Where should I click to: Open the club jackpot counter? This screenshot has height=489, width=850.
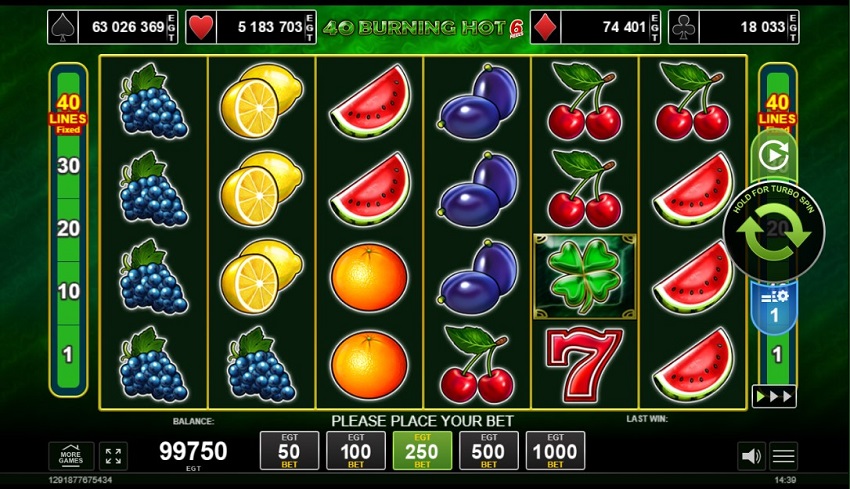click(733, 27)
